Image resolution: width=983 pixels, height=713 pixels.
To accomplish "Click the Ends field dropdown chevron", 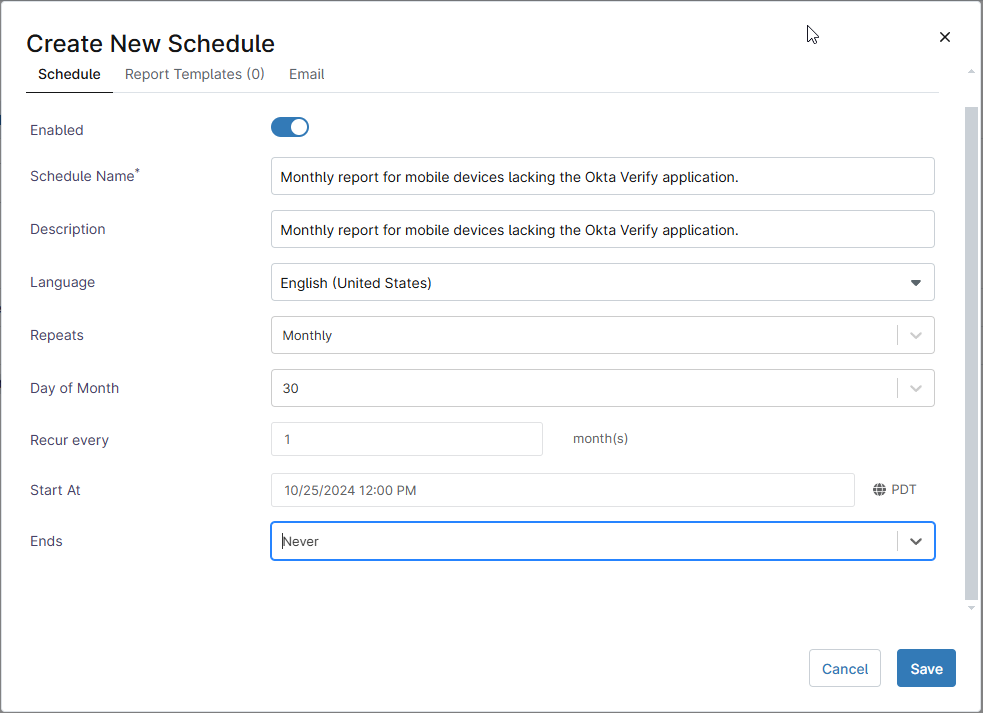I will tap(915, 541).
